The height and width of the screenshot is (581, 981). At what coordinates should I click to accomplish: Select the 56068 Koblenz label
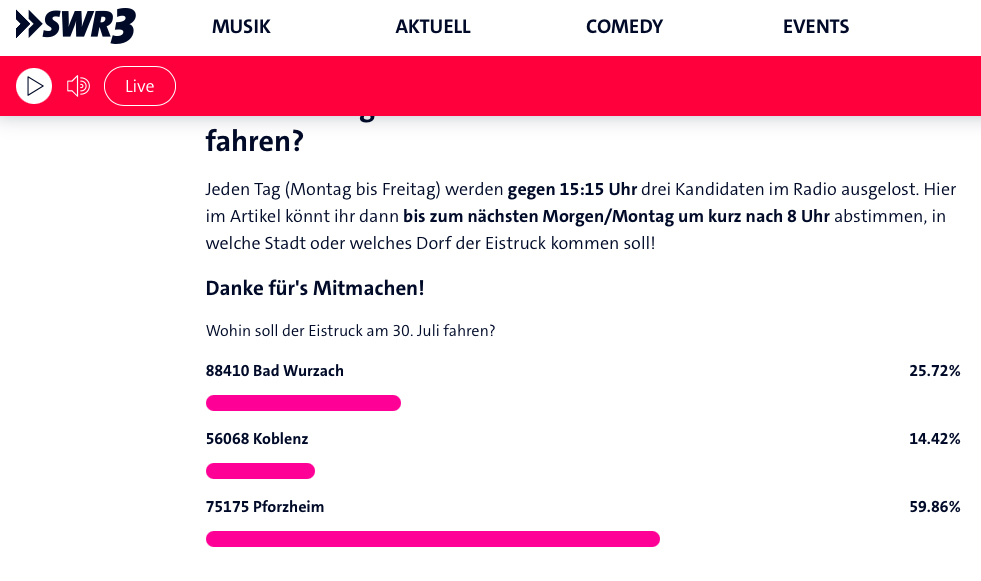[257, 439]
